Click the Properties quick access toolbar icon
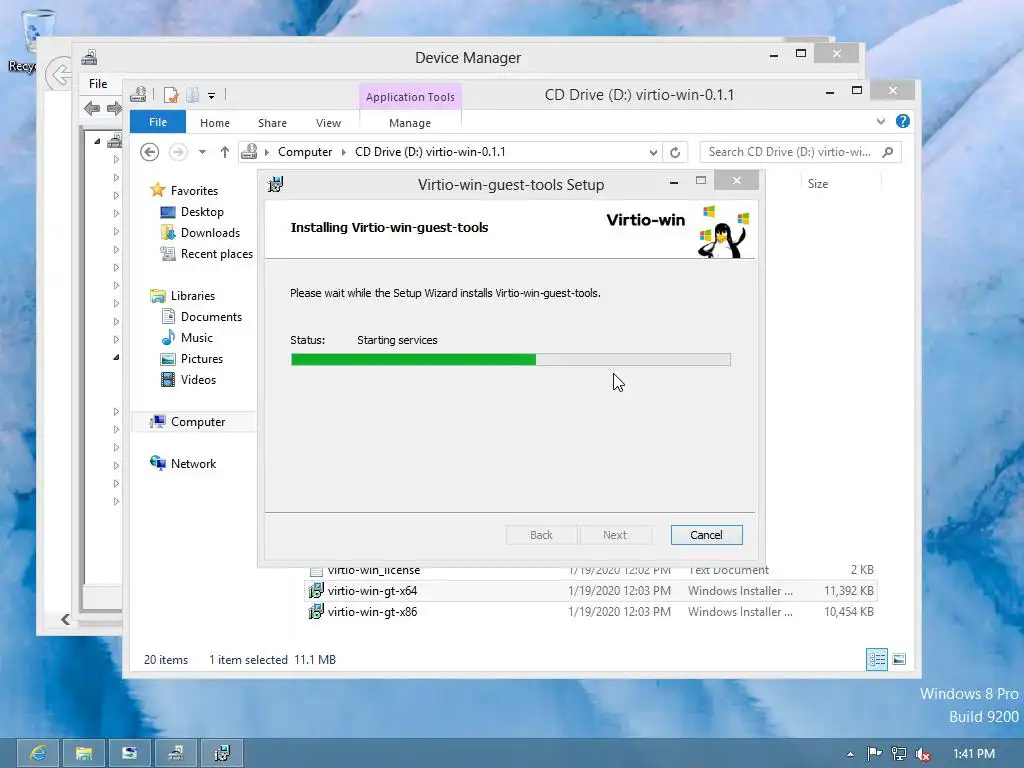This screenshot has width=1024, height=768. click(x=171, y=95)
